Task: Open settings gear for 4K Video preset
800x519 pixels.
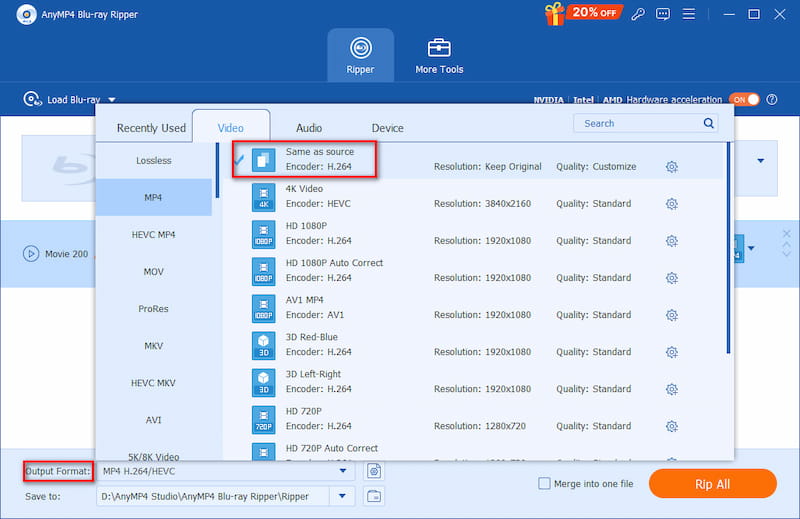Action: pyautogui.click(x=671, y=204)
